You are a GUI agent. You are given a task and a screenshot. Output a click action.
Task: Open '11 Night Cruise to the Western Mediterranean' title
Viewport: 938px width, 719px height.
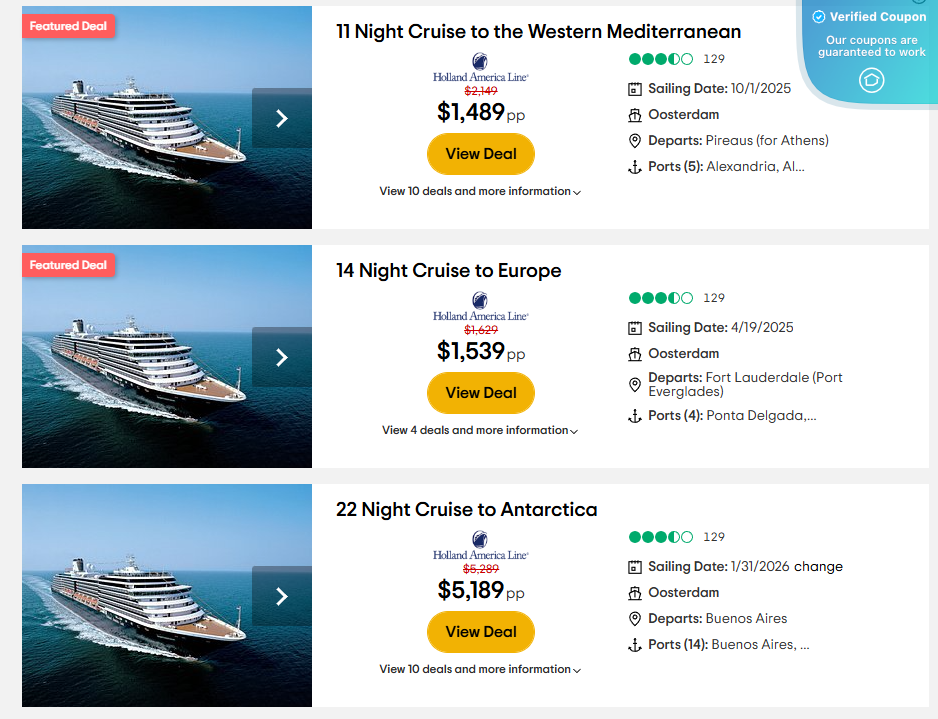[x=538, y=32]
